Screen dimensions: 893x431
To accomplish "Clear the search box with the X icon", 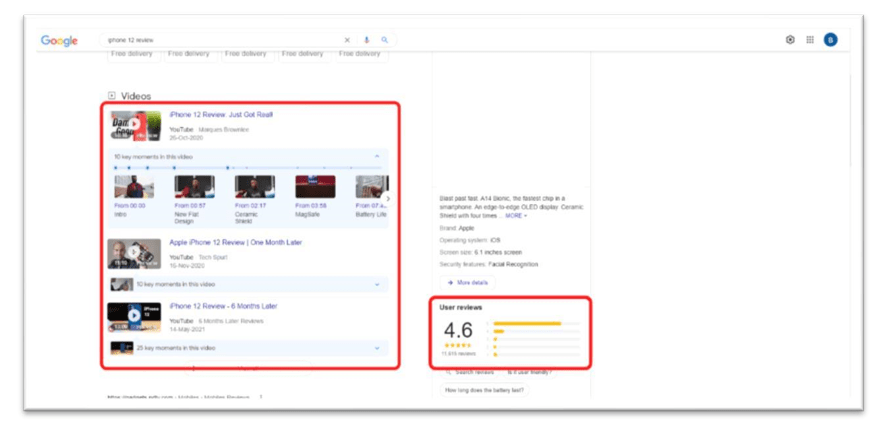I will 347,40.
